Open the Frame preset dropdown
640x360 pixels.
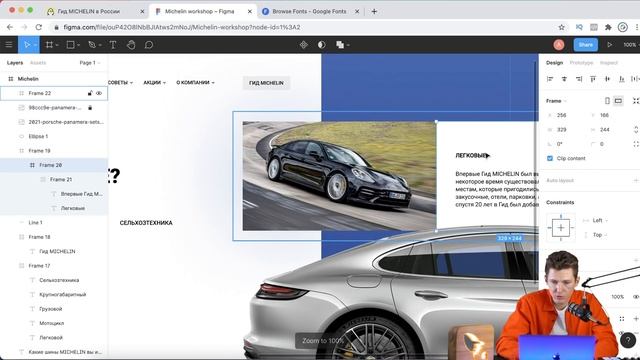point(557,101)
